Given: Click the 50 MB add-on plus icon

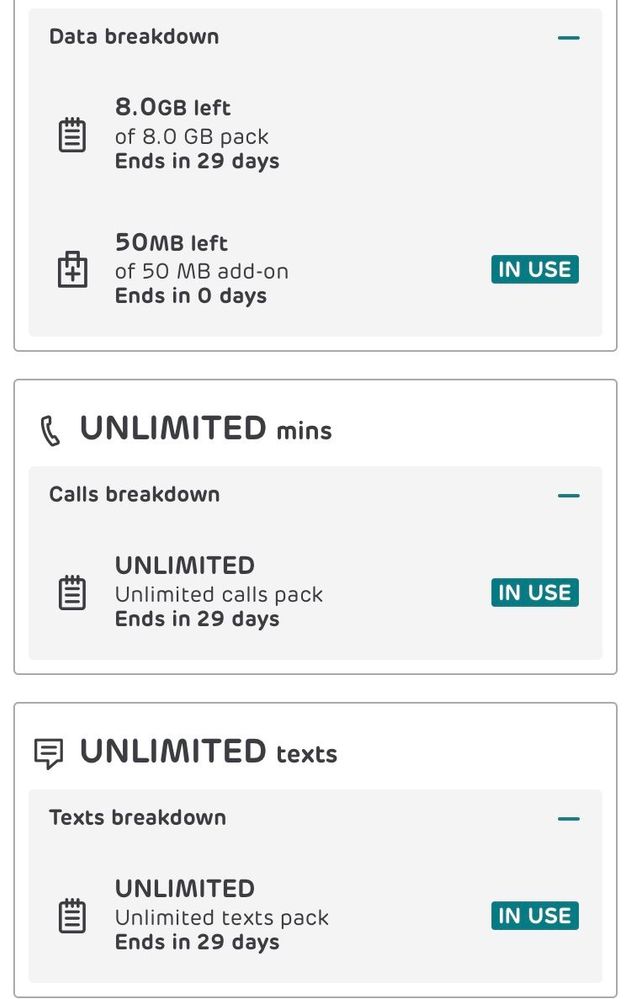Looking at the screenshot, I should pos(72,270).
